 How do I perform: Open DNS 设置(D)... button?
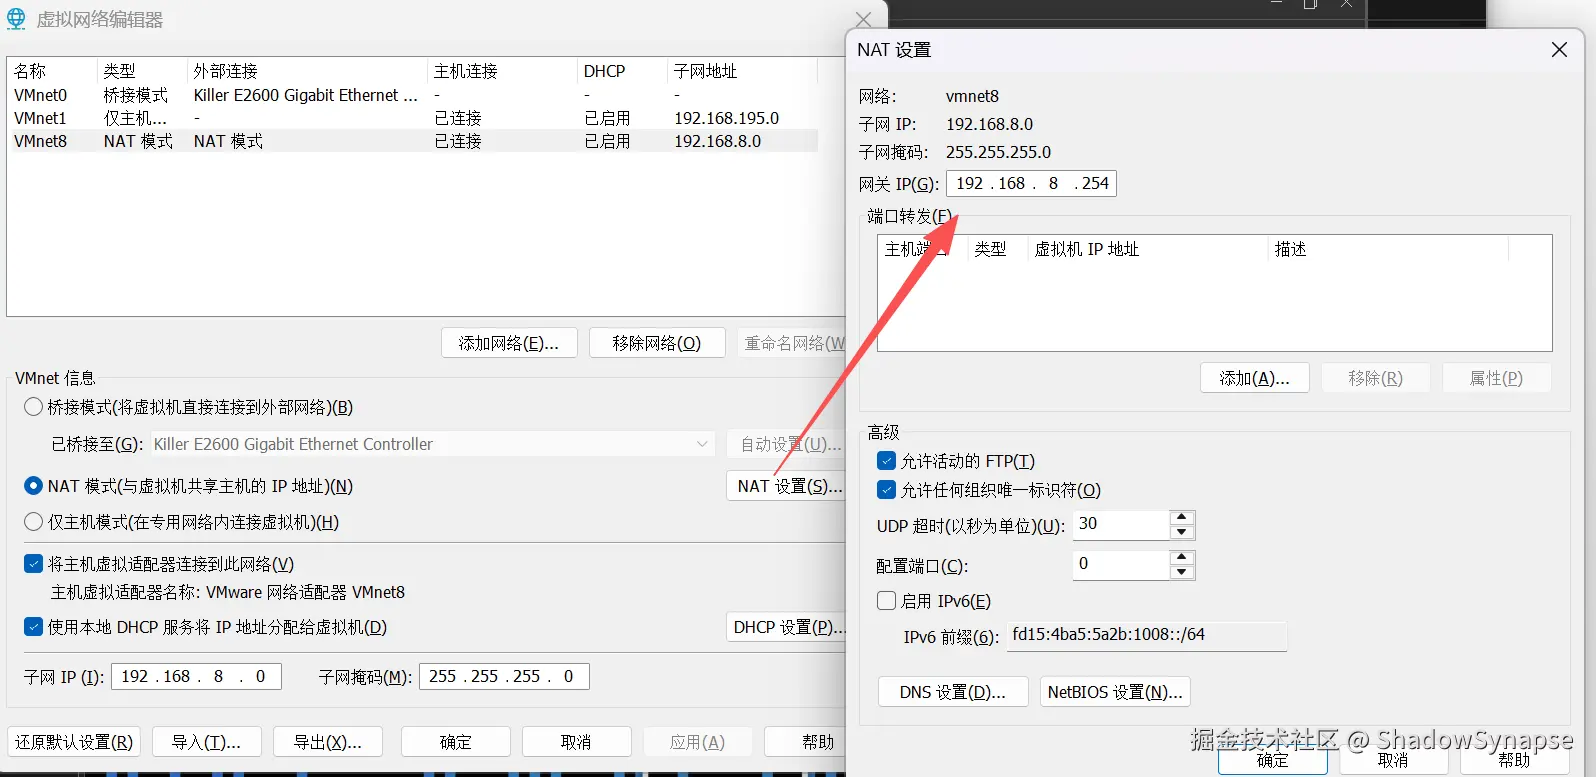(952, 692)
